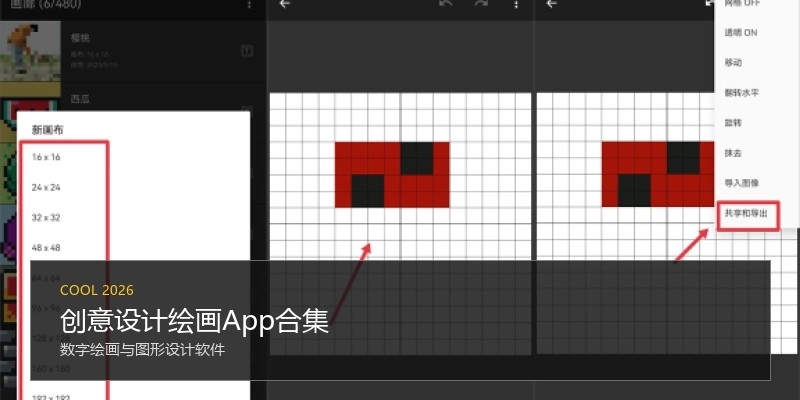This screenshot has height=400, width=800.
Task: Choose the 16 x 16 canvas size
Action: pos(46,157)
